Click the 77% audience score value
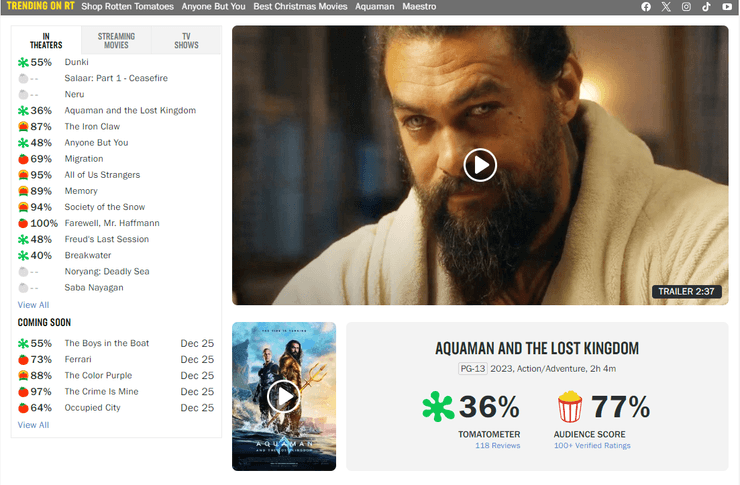The image size is (740, 485). (620, 406)
